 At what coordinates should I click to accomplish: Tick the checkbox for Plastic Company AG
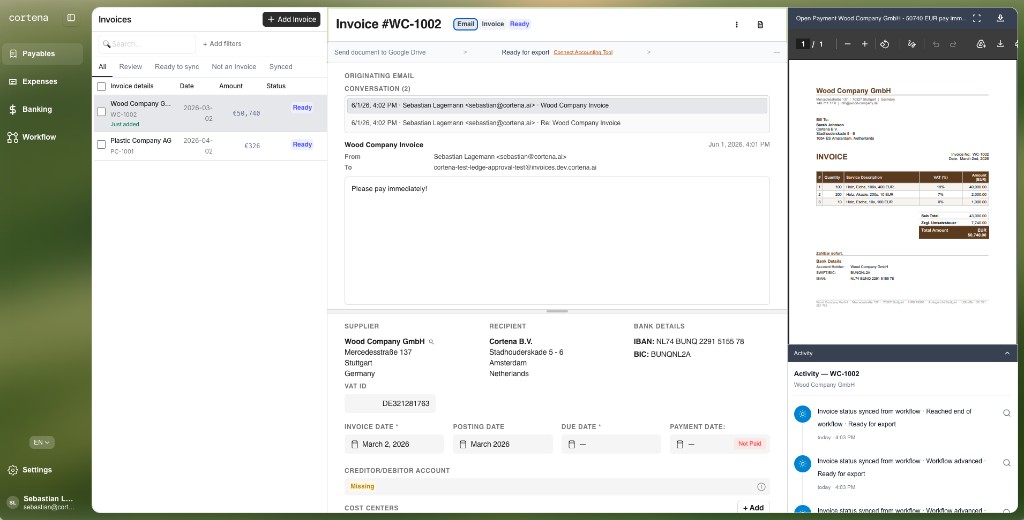click(x=101, y=144)
